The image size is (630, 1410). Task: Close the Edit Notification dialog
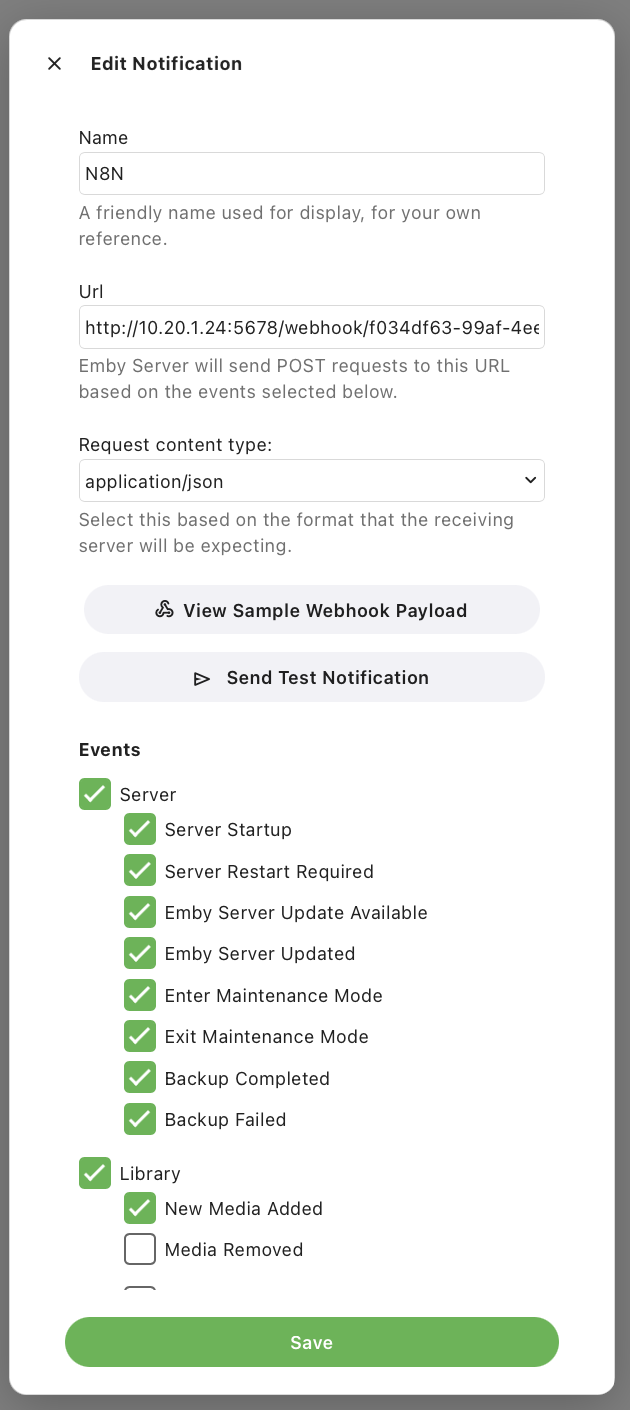55,64
